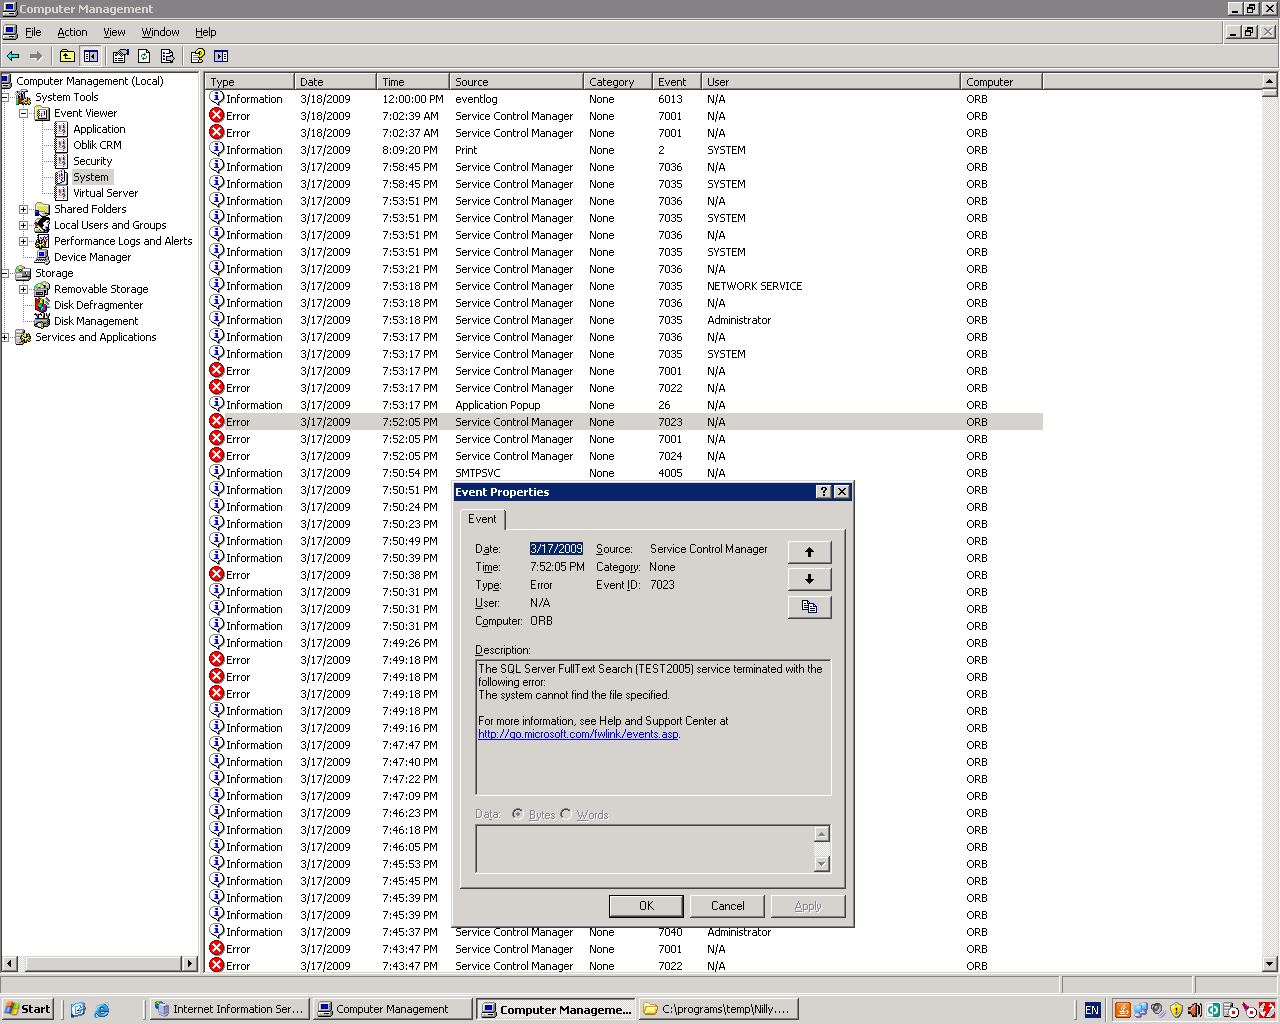1280x1024 pixels.
Task: Click the Back arrow toolbar icon
Action: coord(13,56)
